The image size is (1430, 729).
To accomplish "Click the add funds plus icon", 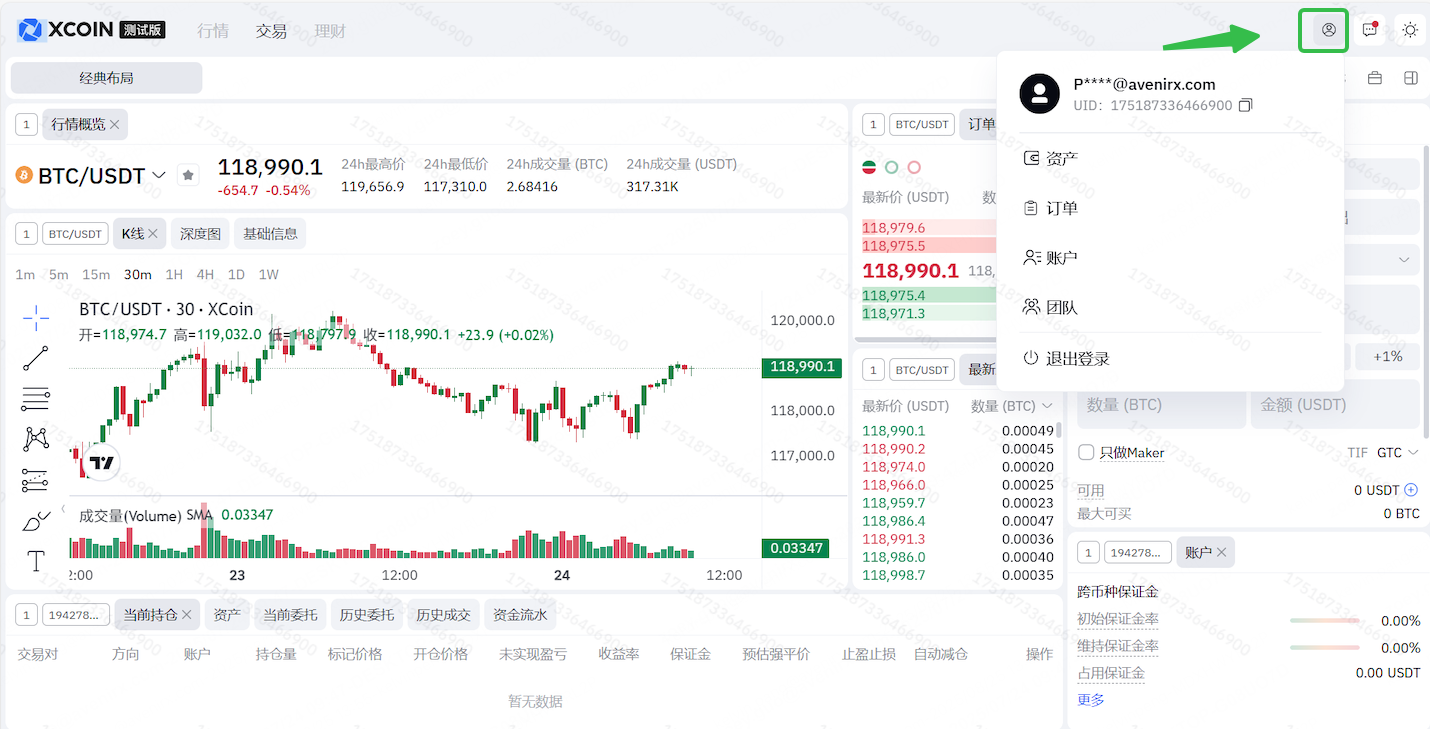I will pyautogui.click(x=1411, y=490).
